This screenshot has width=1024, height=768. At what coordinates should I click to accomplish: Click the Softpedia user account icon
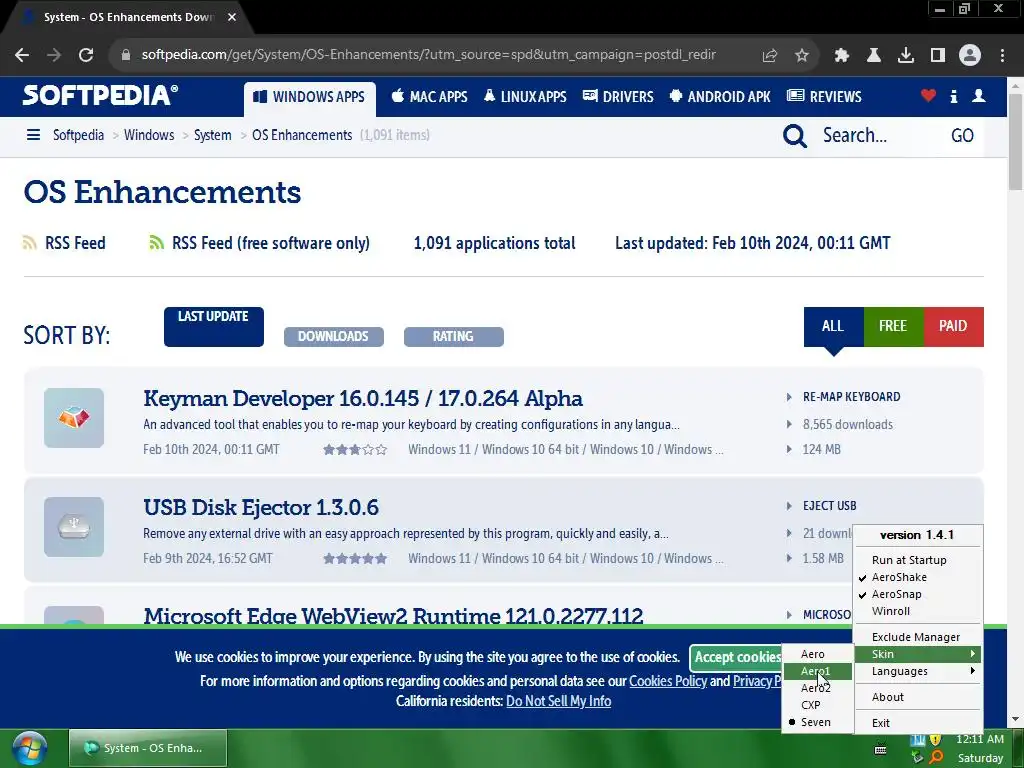[978, 96]
